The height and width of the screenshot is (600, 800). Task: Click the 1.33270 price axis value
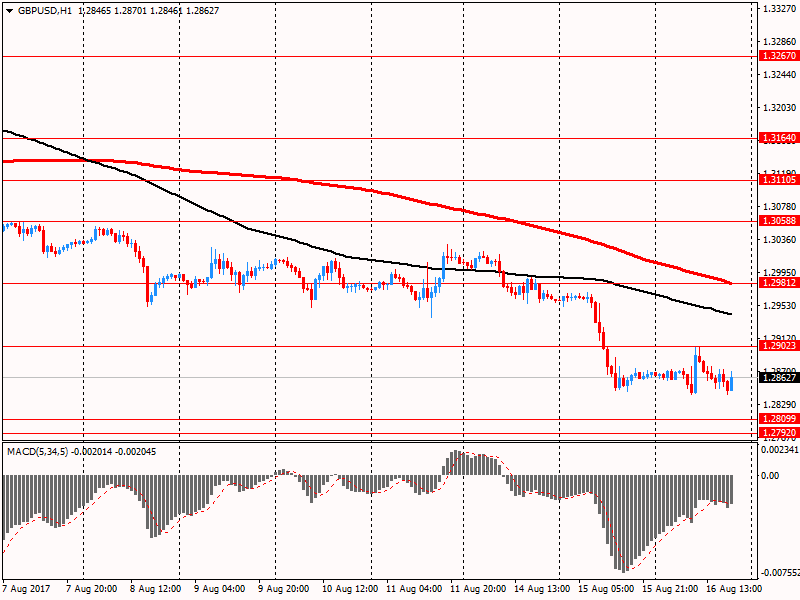tap(780, 9)
